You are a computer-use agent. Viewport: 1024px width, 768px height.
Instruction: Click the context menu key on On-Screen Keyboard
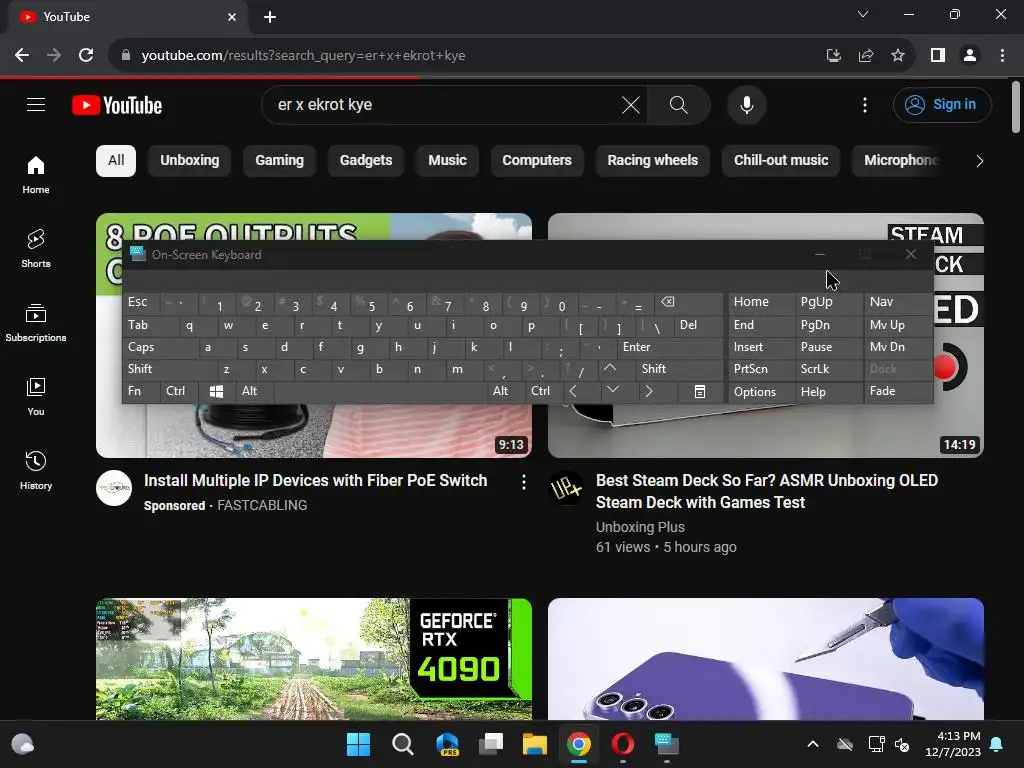click(699, 391)
